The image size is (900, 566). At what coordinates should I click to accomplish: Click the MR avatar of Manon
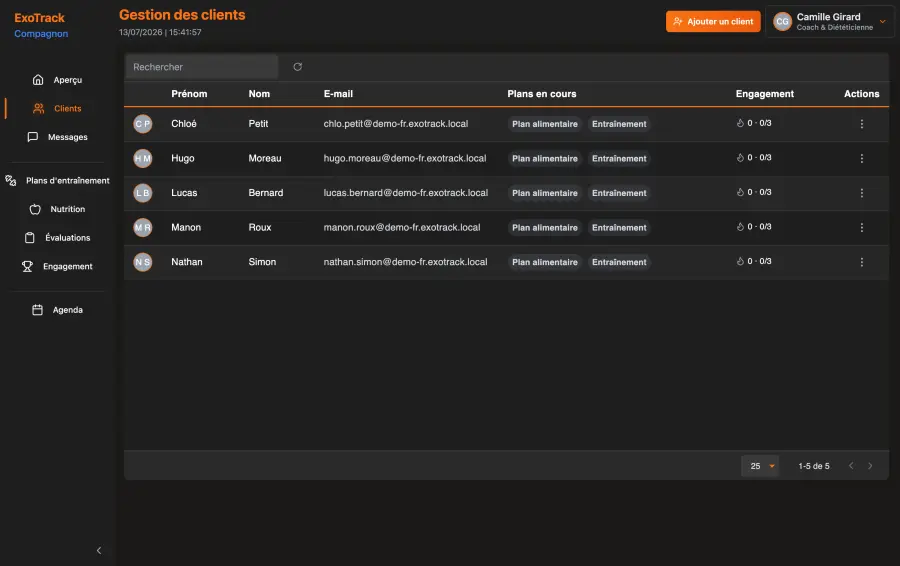pos(143,227)
